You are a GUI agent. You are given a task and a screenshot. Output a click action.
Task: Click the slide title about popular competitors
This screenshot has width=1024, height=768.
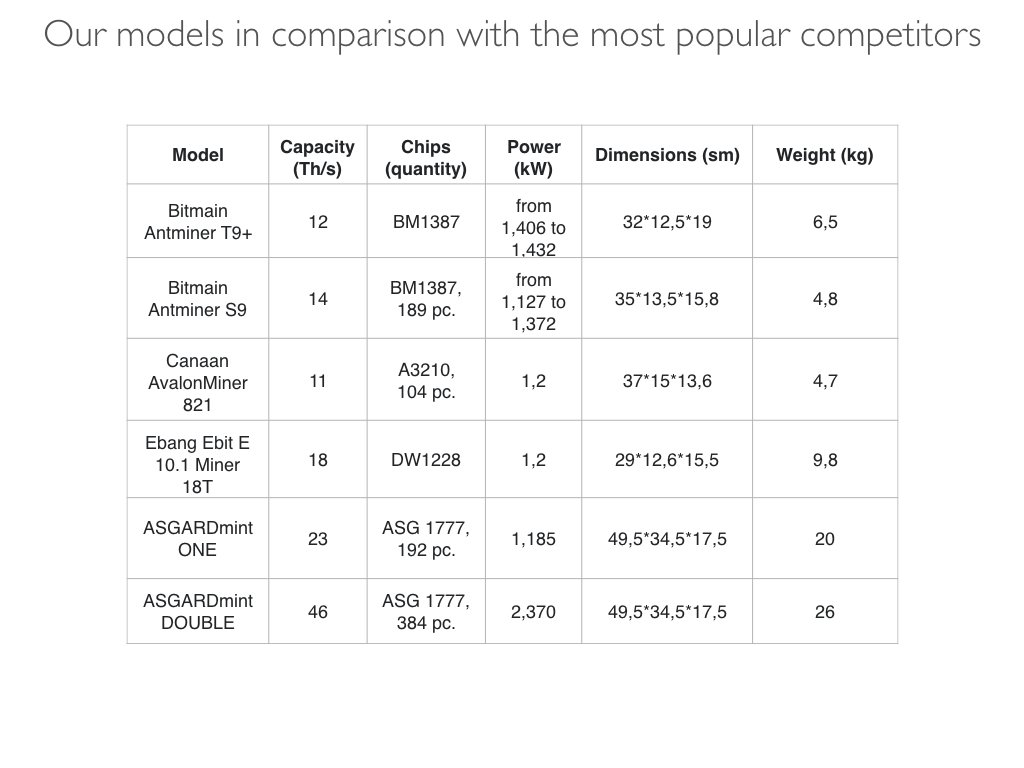(512, 35)
